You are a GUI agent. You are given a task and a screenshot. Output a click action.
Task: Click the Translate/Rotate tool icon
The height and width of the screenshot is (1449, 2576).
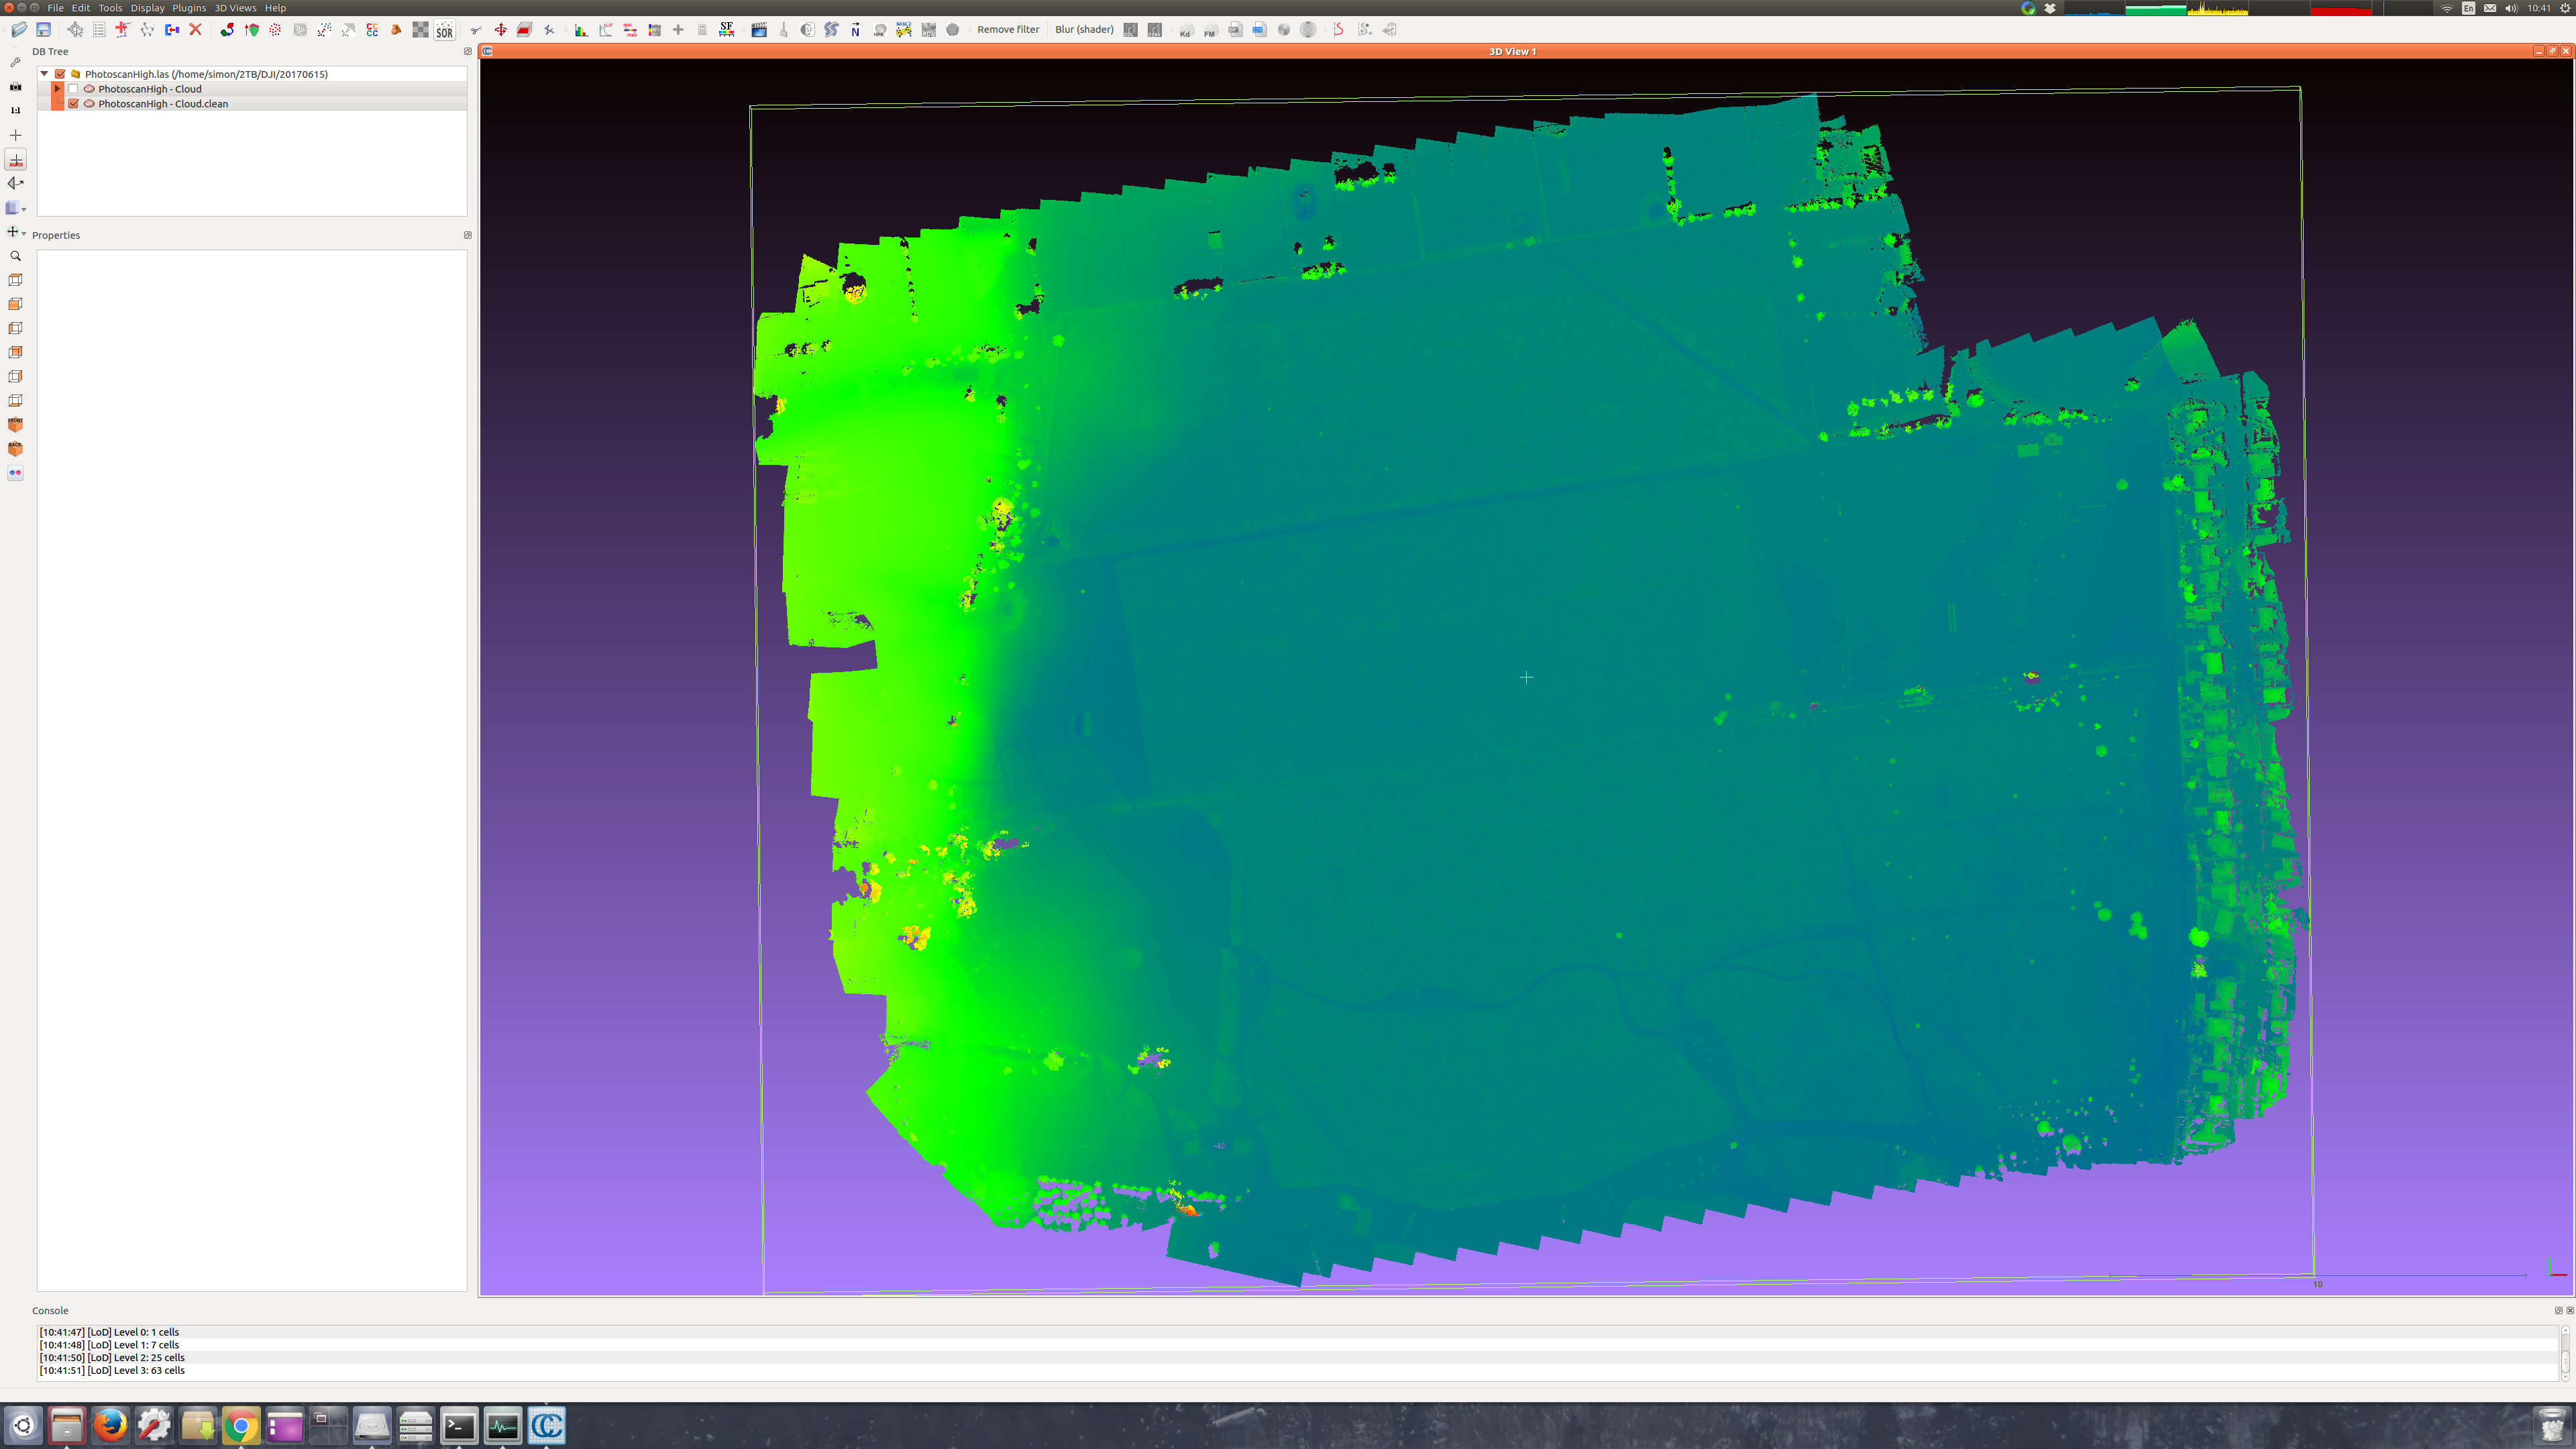point(500,30)
